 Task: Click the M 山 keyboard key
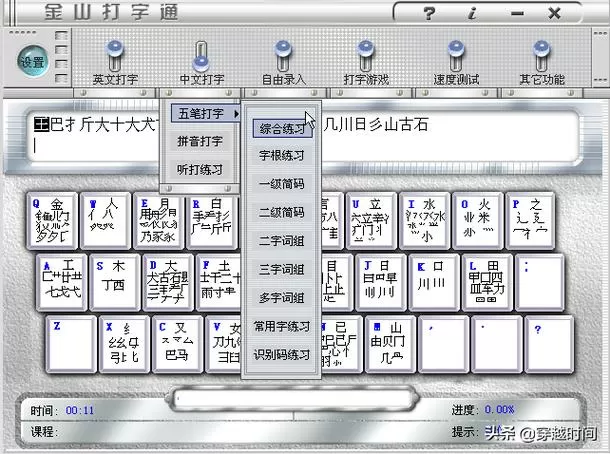390,344
